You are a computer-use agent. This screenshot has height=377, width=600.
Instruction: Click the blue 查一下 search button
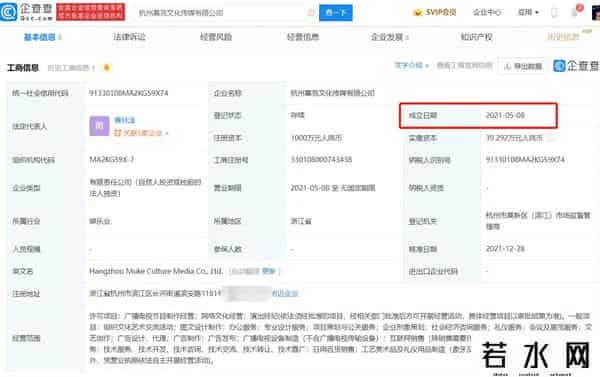click(336, 13)
